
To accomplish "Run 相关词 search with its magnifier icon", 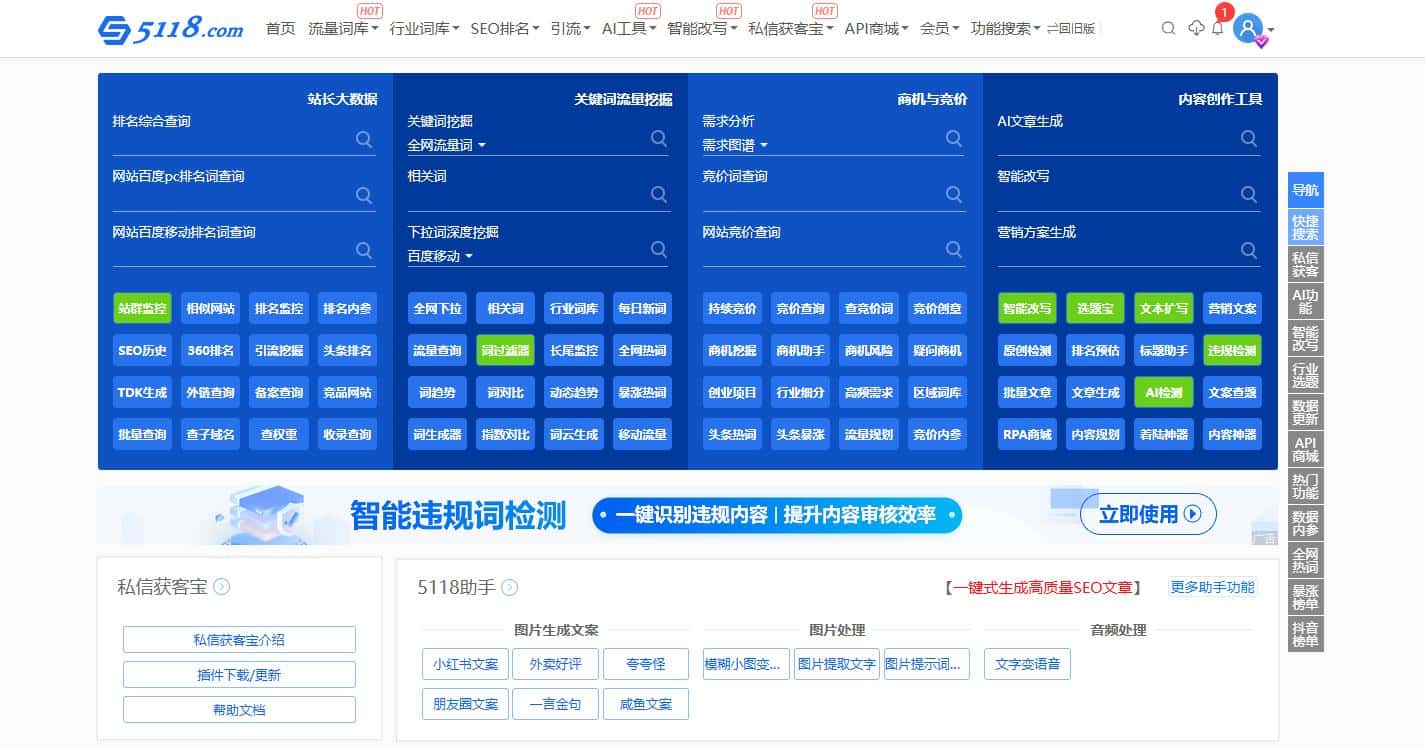I will click(x=659, y=194).
